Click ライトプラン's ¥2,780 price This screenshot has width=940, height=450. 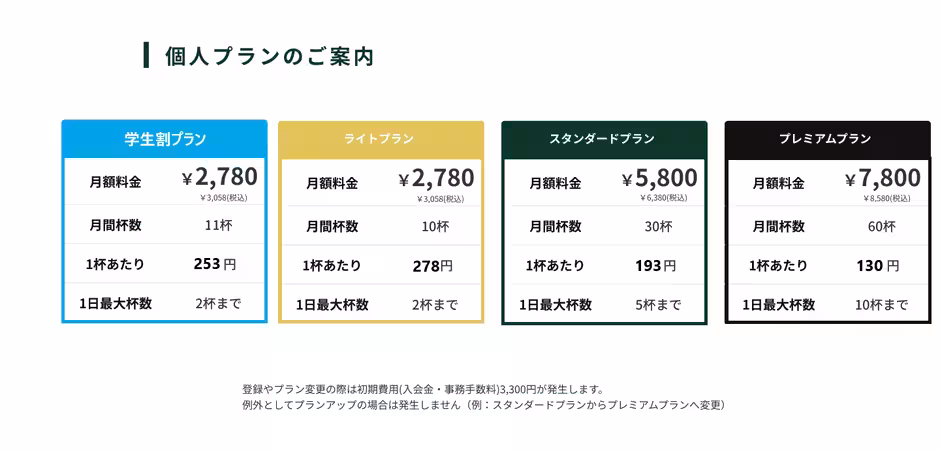click(436, 179)
